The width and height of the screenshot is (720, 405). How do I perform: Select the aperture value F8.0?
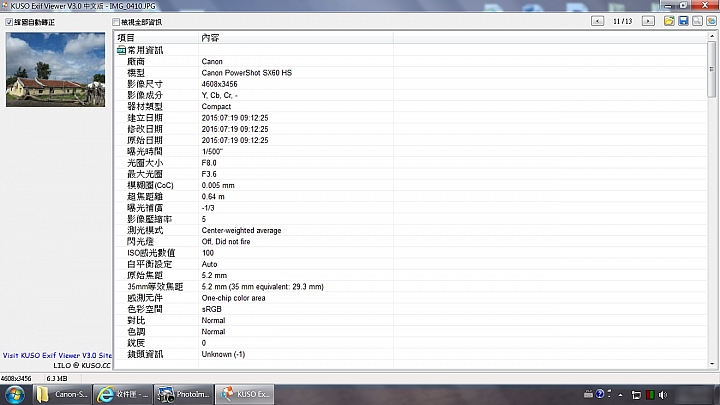tap(209, 163)
